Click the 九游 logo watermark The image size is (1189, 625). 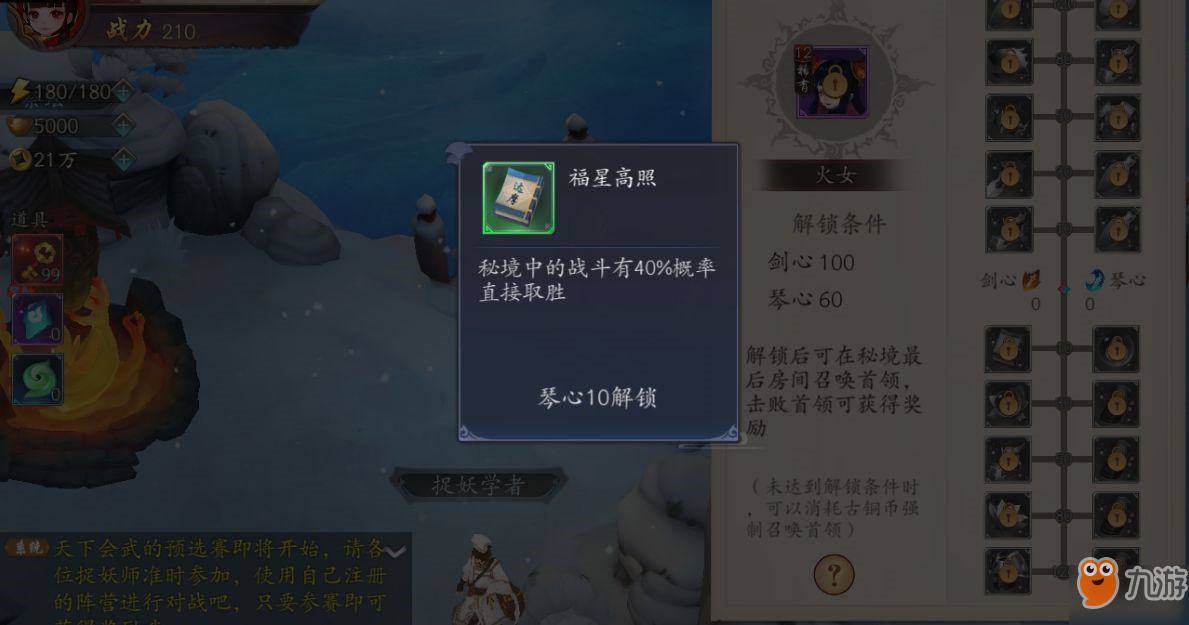pos(1131,583)
